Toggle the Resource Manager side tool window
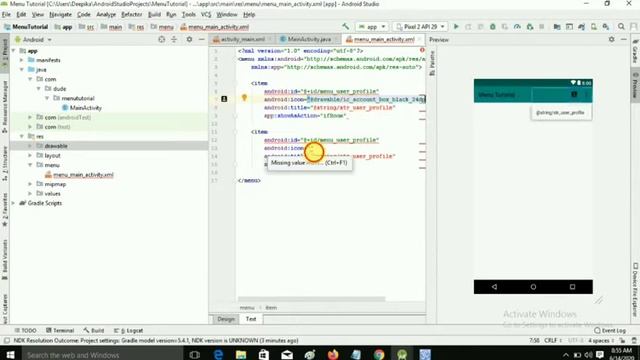640x360 pixels. (4, 106)
